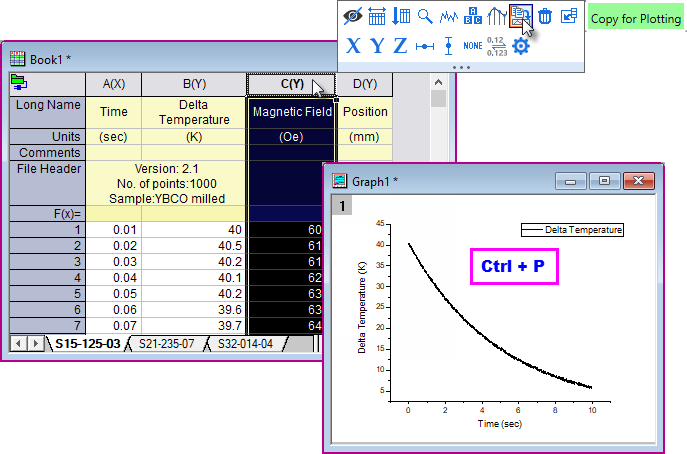Click the Delete trash can icon

[545, 15]
